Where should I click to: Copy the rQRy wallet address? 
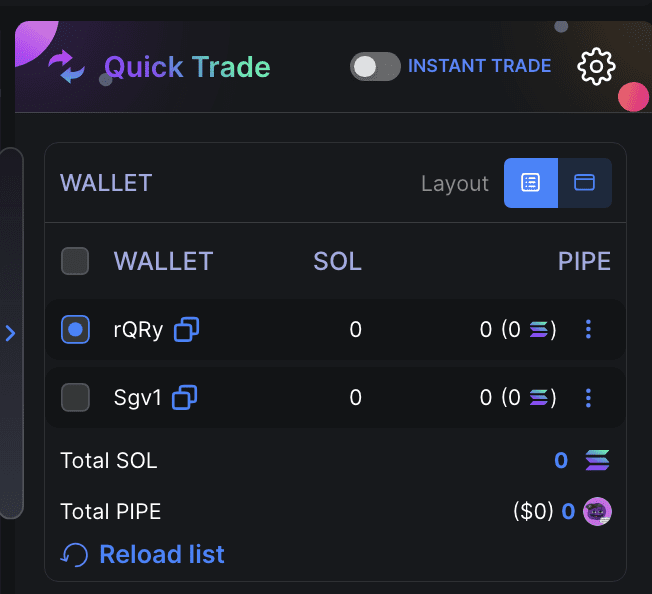click(x=187, y=329)
